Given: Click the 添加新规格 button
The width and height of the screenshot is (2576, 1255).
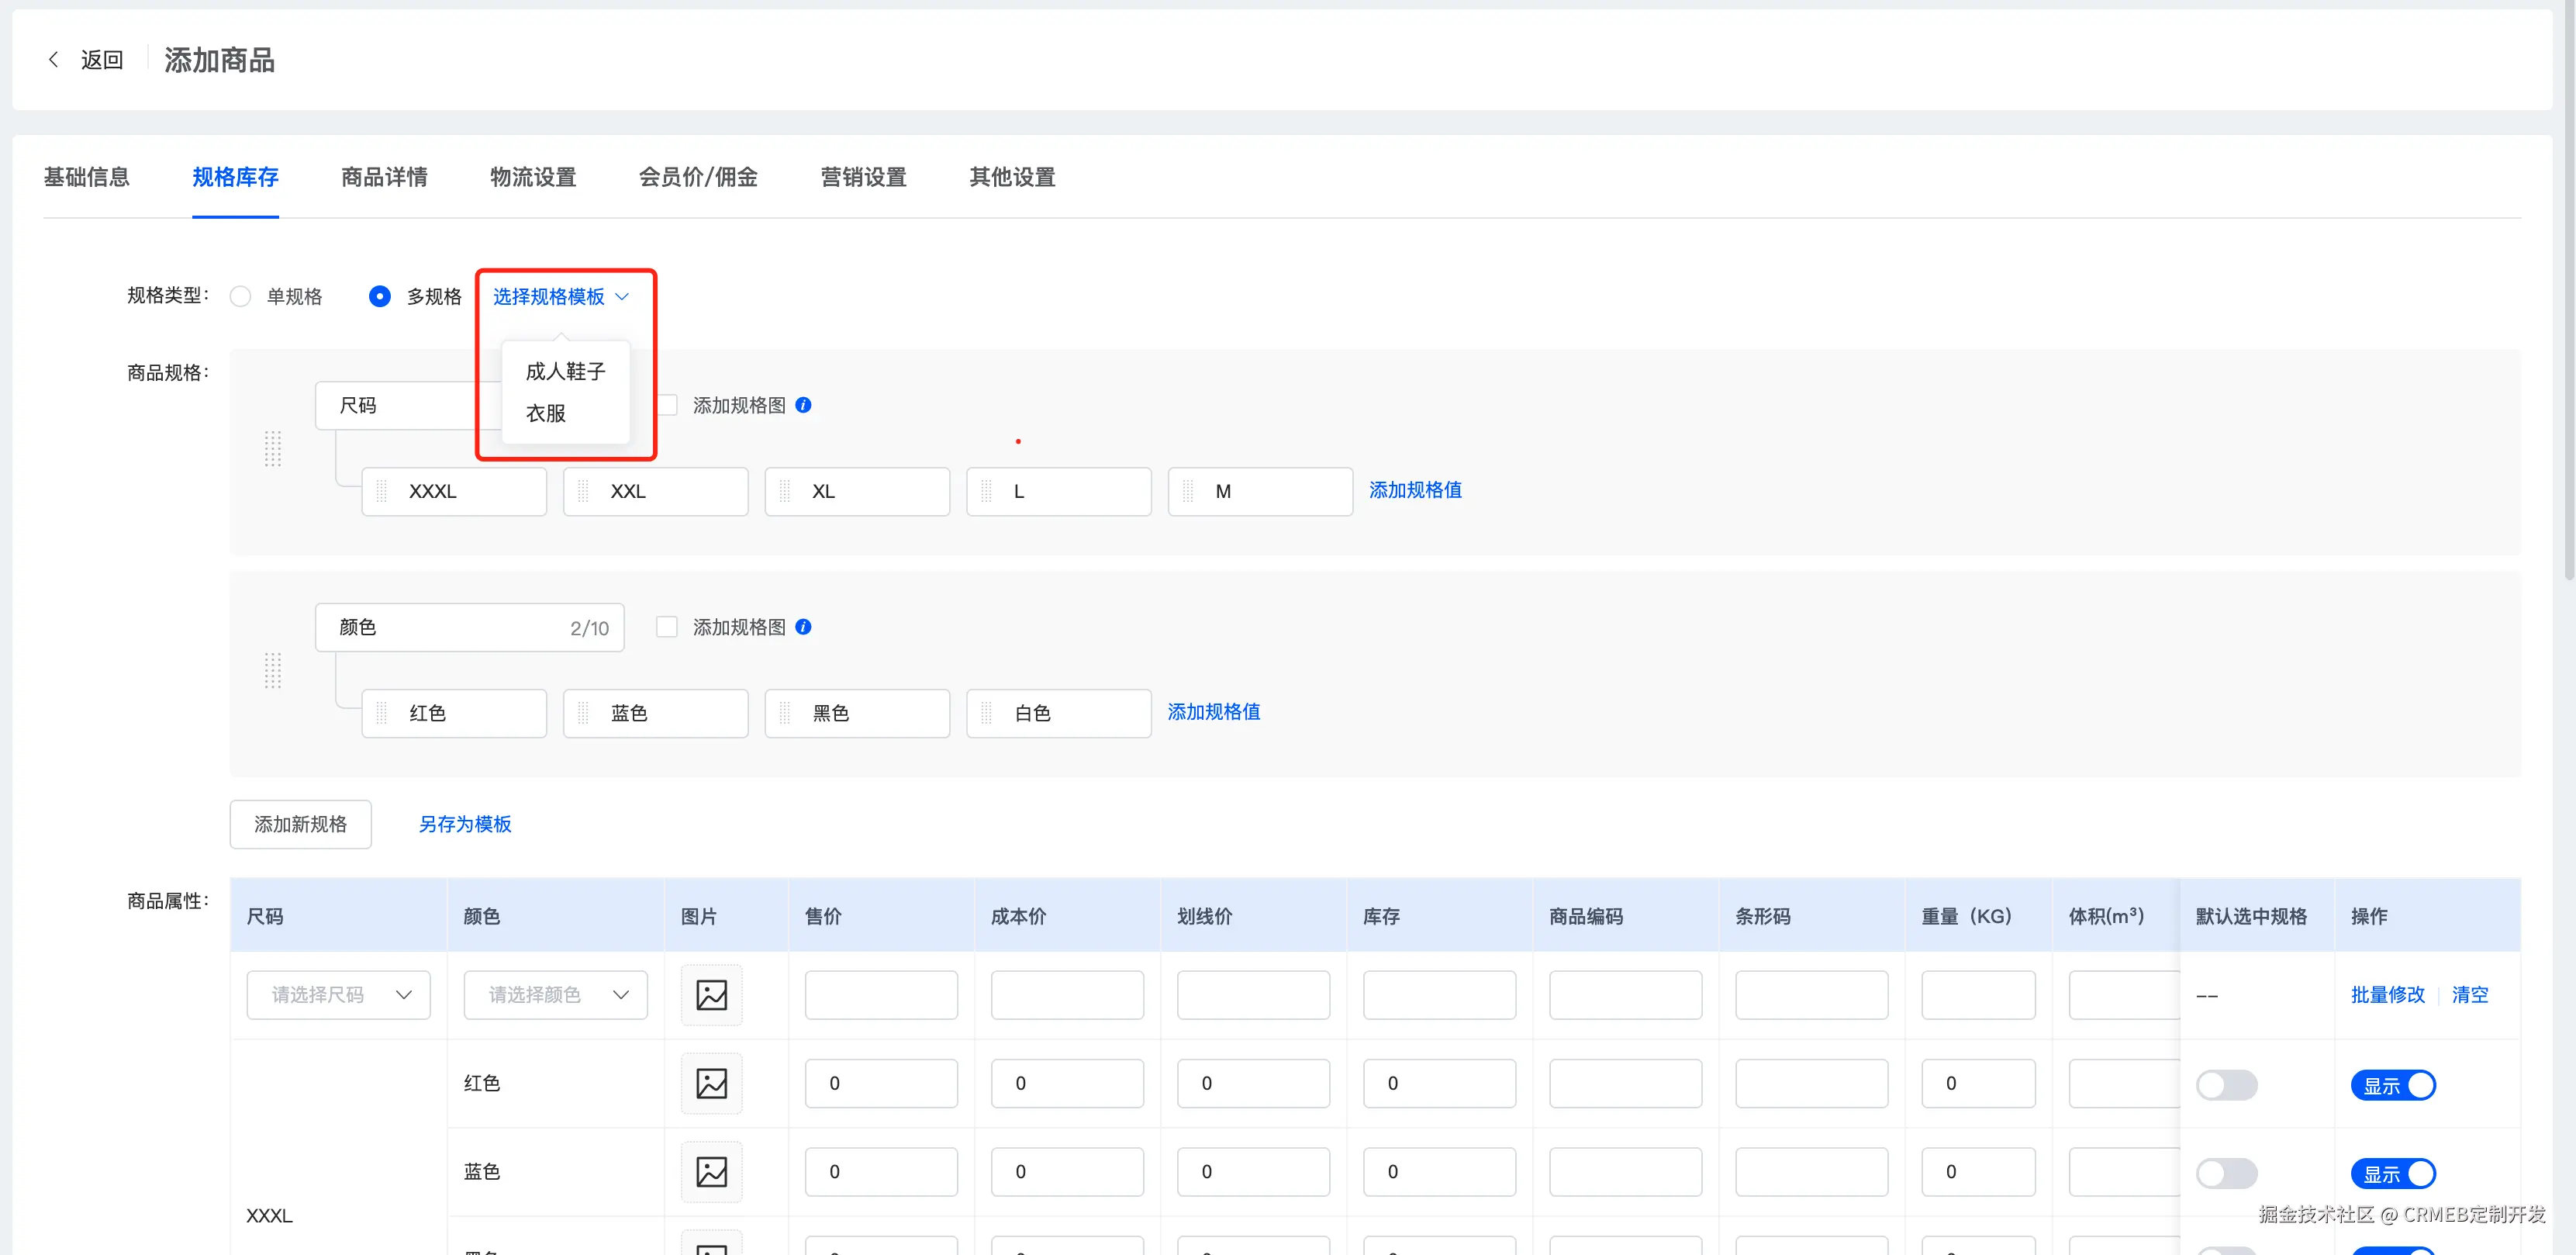Looking at the screenshot, I should coord(300,824).
